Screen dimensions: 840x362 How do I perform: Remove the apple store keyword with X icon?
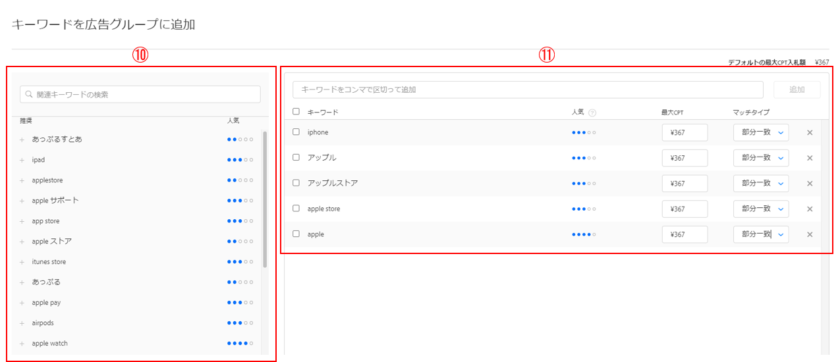809,209
